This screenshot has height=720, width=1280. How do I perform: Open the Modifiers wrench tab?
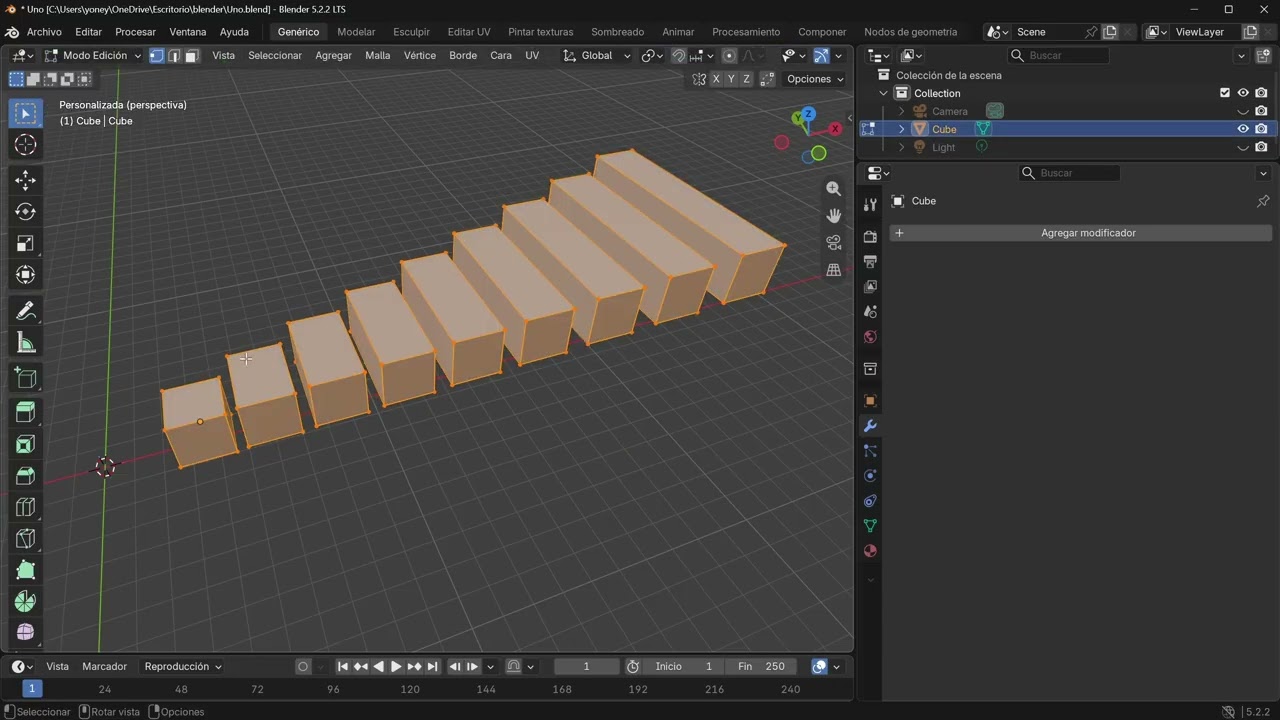(x=870, y=427)
